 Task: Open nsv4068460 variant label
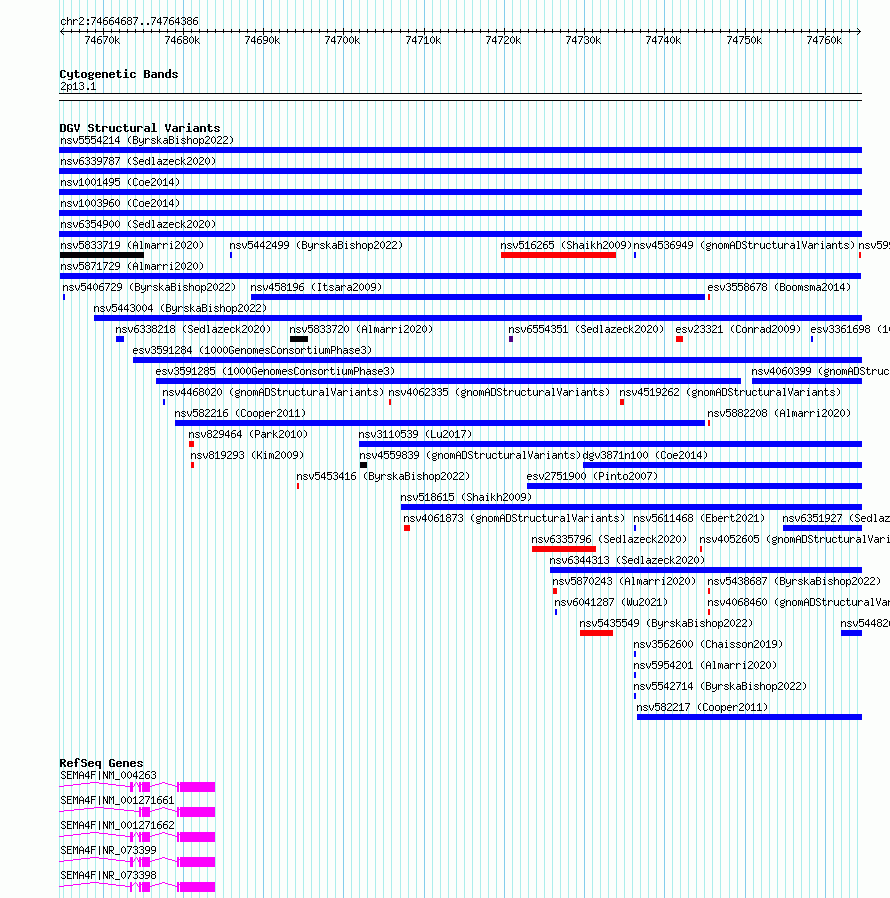[798, 602]
